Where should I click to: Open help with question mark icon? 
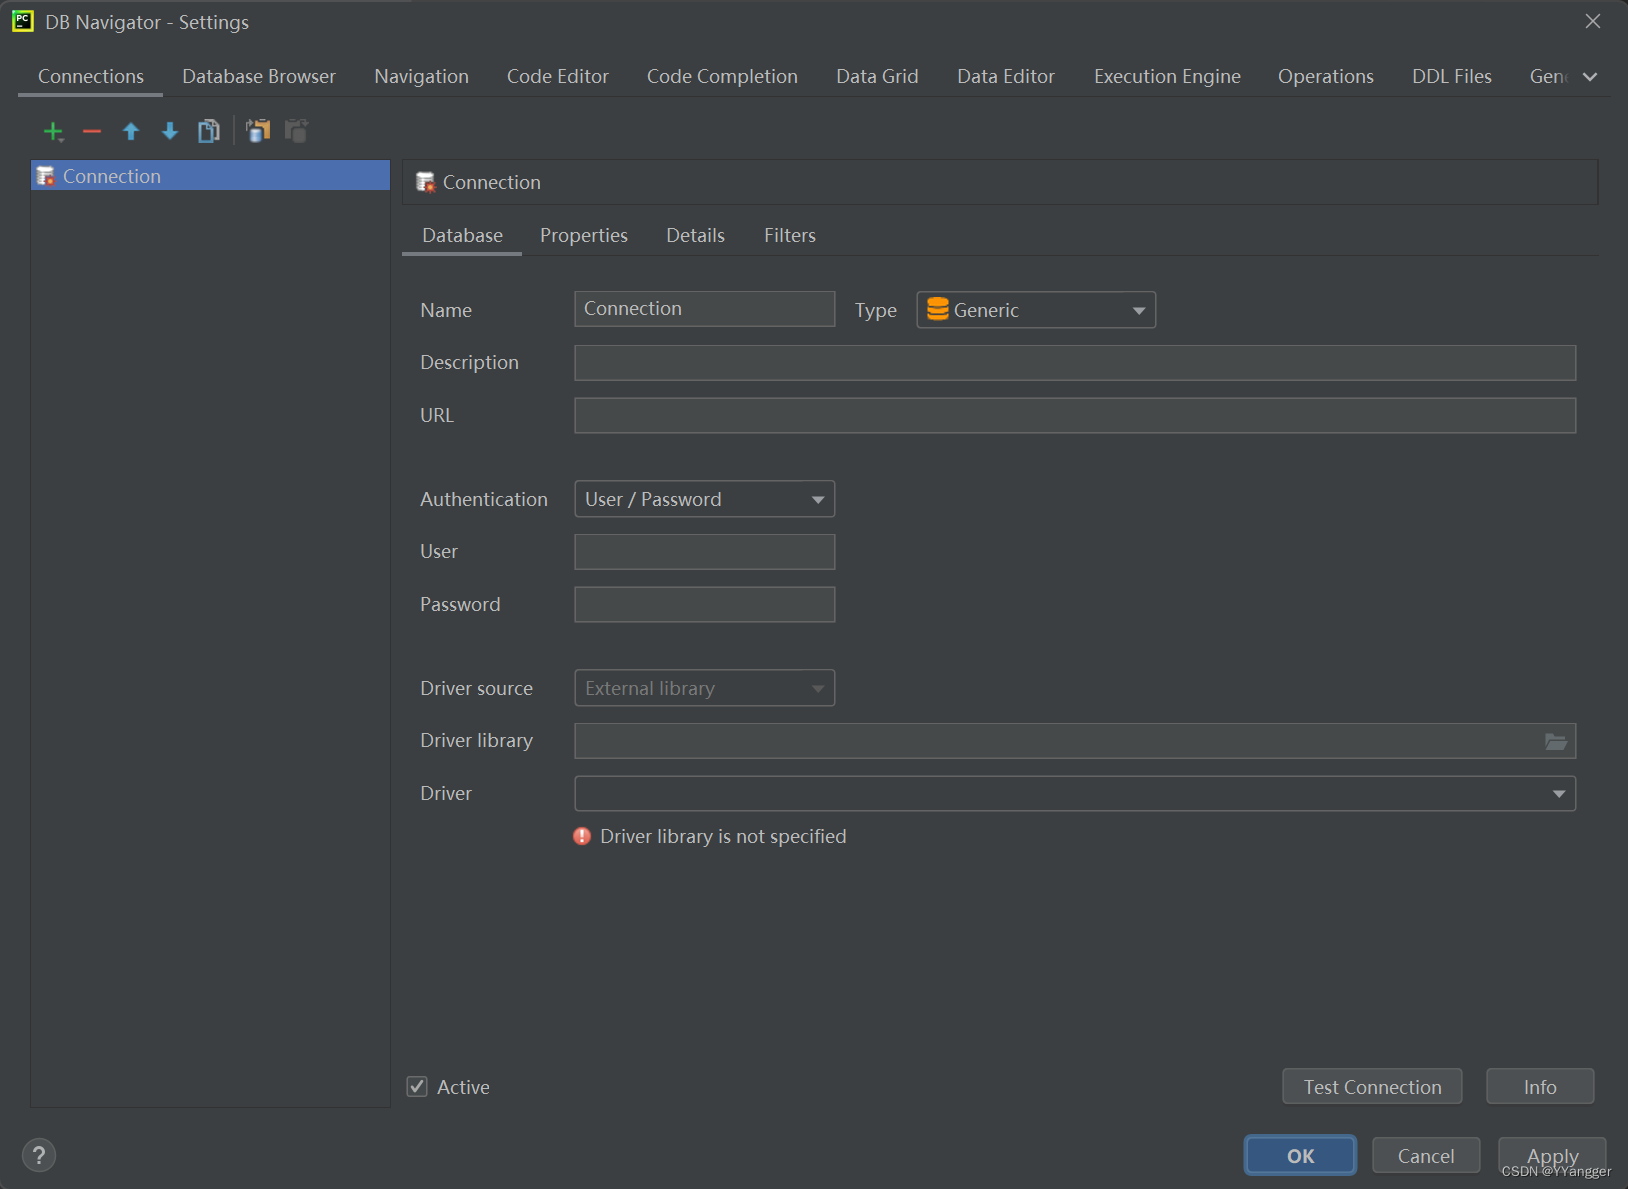[39, 1156]
